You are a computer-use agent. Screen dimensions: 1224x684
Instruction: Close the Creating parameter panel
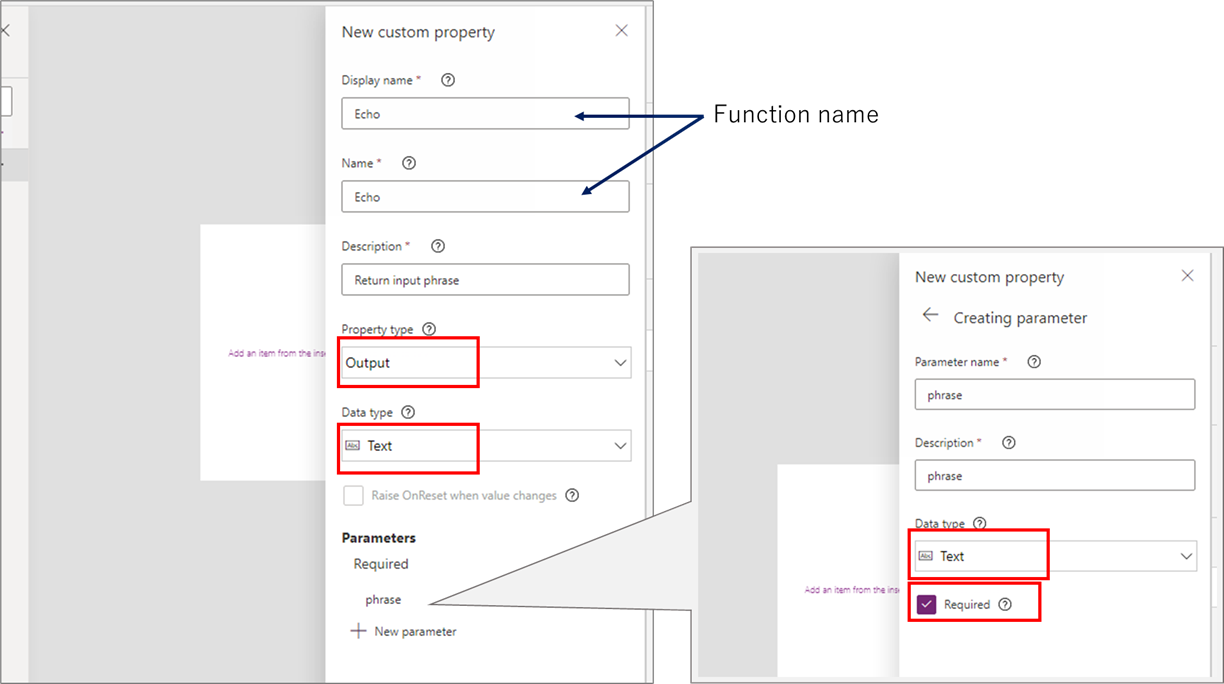(x=1187, y=276)
